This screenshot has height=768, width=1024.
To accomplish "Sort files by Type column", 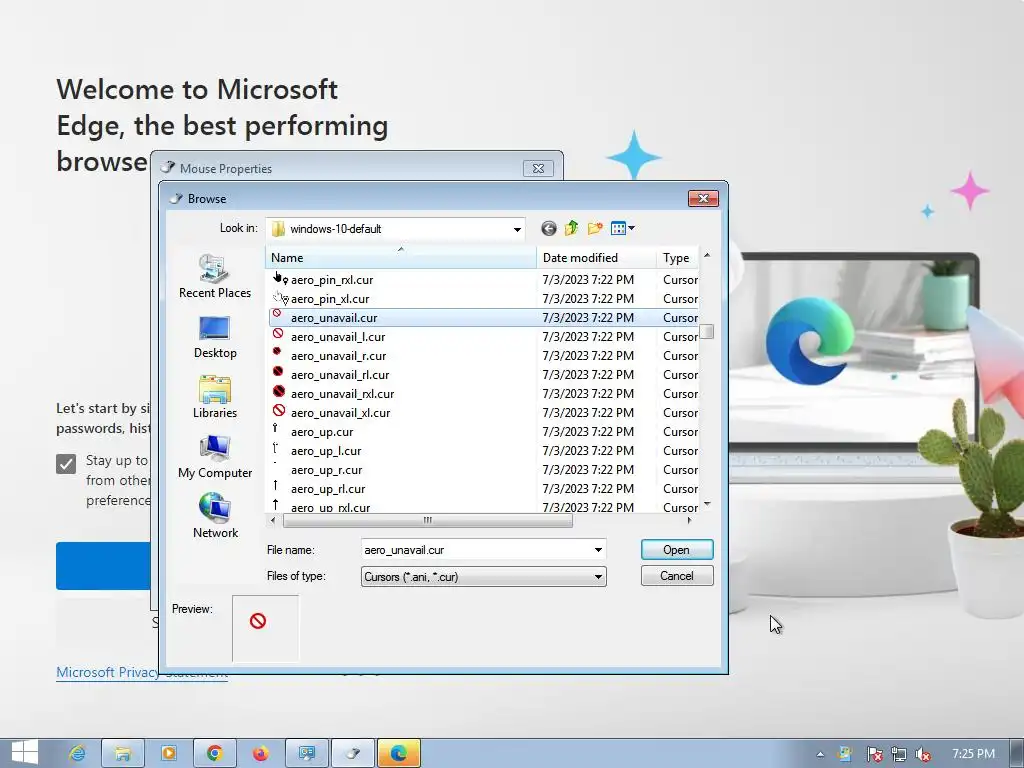I will [x=677, y=257].
